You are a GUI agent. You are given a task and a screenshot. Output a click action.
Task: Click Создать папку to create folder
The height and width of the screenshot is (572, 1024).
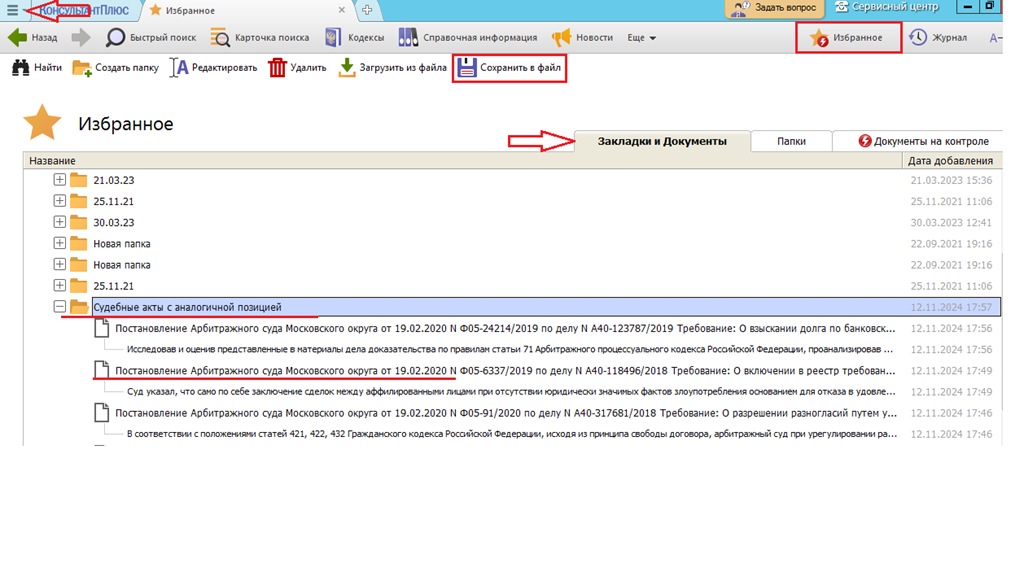coord(116,68)
